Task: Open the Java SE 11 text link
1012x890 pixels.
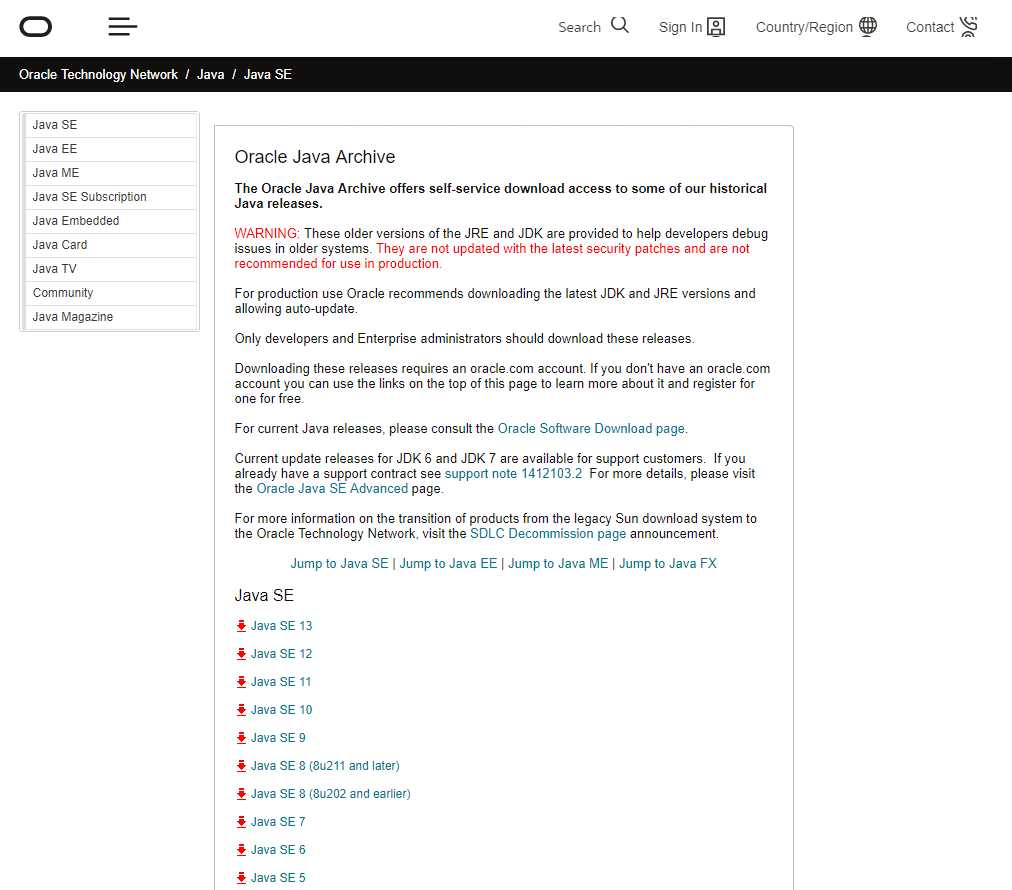Action: [281, 682]
